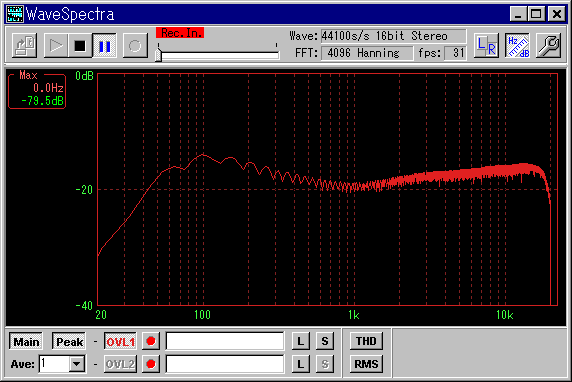Toggle the Peak hold button
572x382 pixels.
click(69, 342)
